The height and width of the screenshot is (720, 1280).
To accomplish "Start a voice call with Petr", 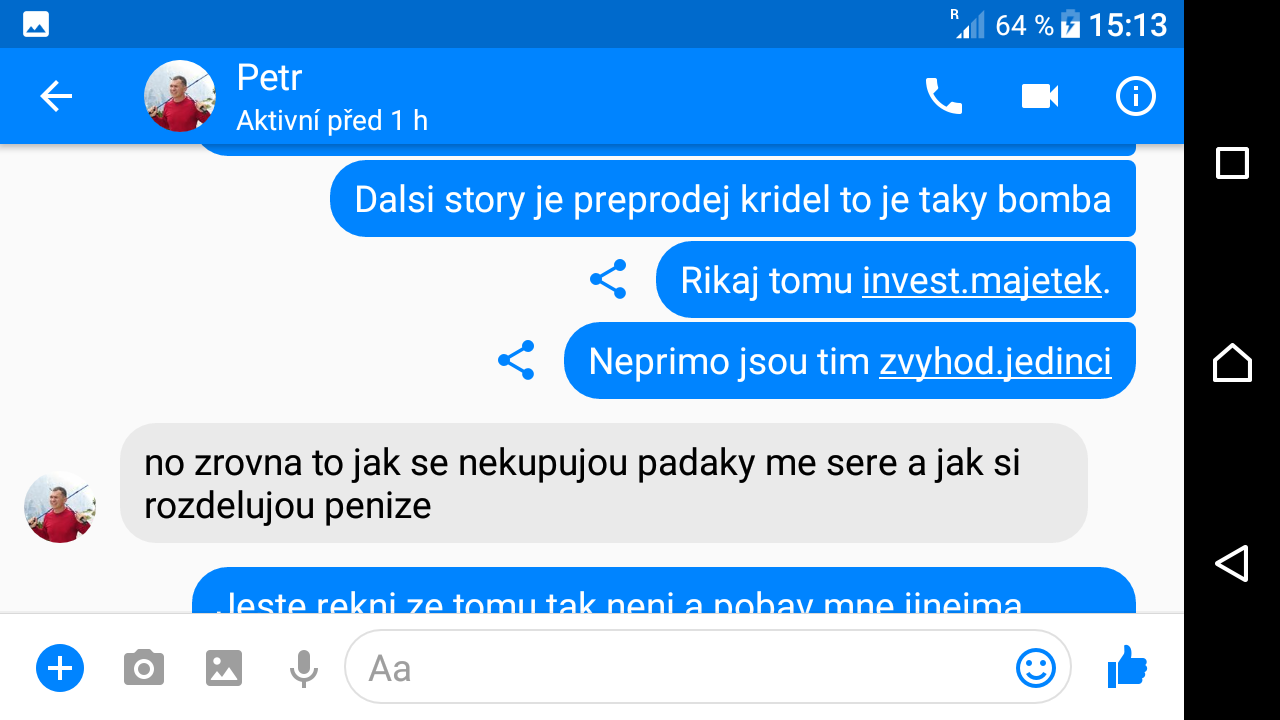I will point(943,96).
